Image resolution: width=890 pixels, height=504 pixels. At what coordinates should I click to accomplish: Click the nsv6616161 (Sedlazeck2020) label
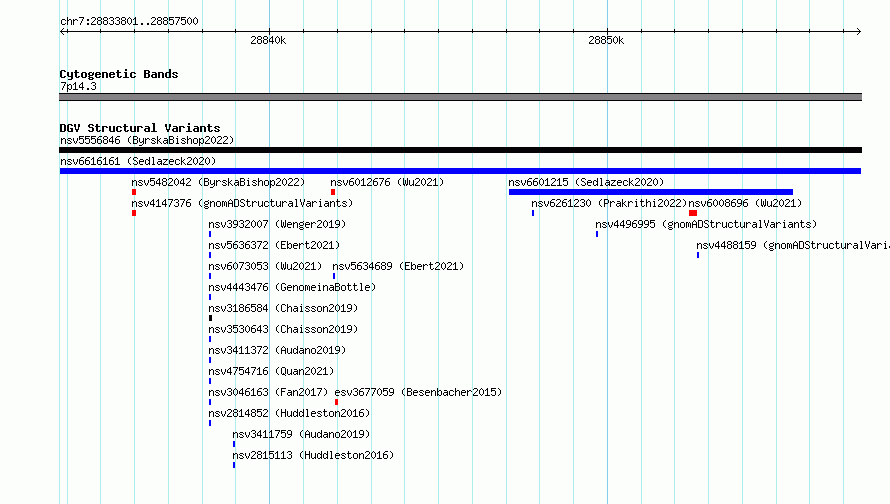coord(138,161)
